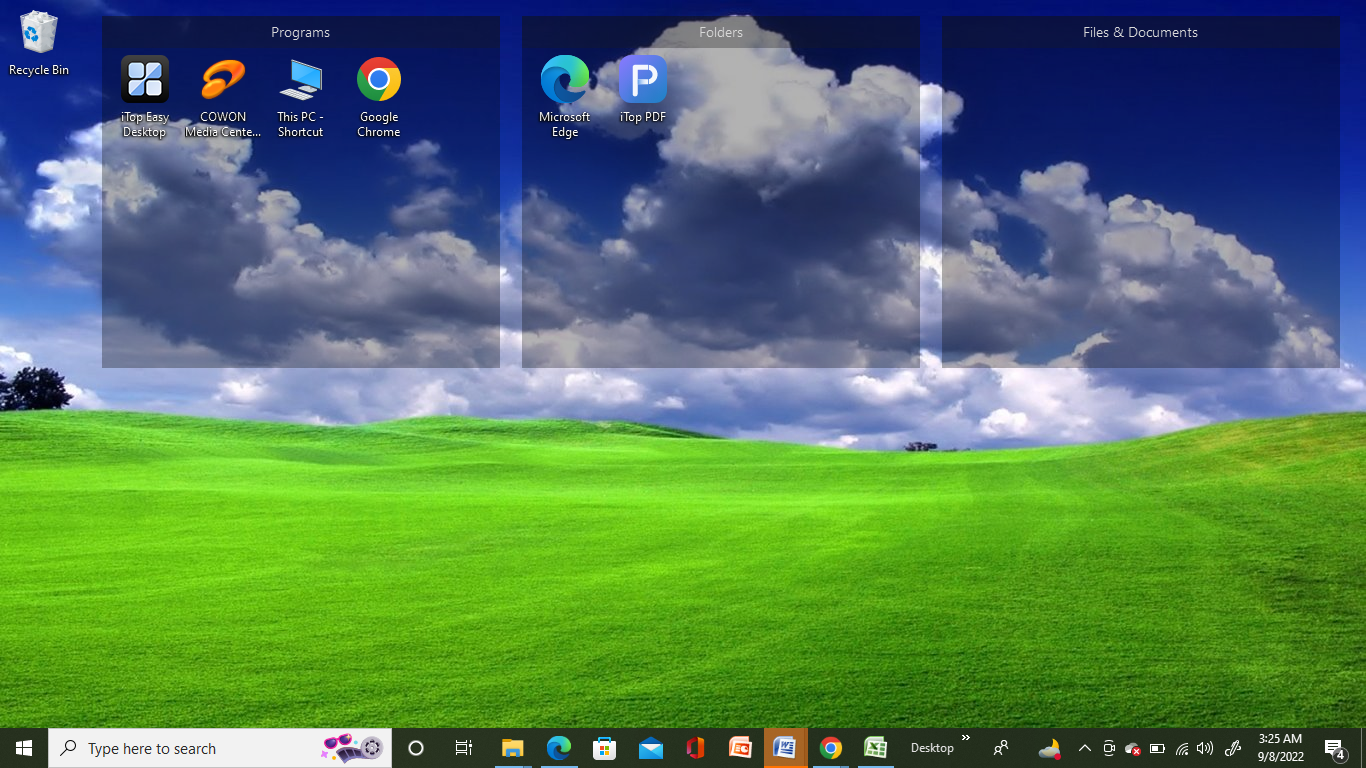
Task: Open Microsoft Store from the taskbar
Action: pyautogui.click(x=604, y=748)
